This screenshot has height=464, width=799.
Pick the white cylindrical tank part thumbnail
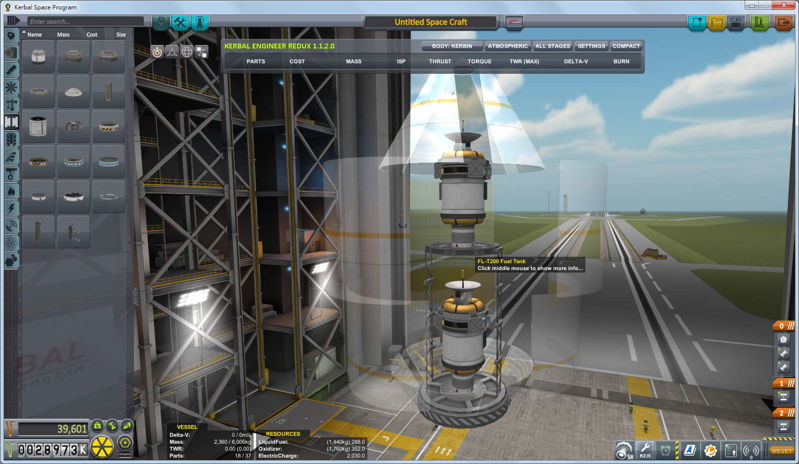point(38,126)
